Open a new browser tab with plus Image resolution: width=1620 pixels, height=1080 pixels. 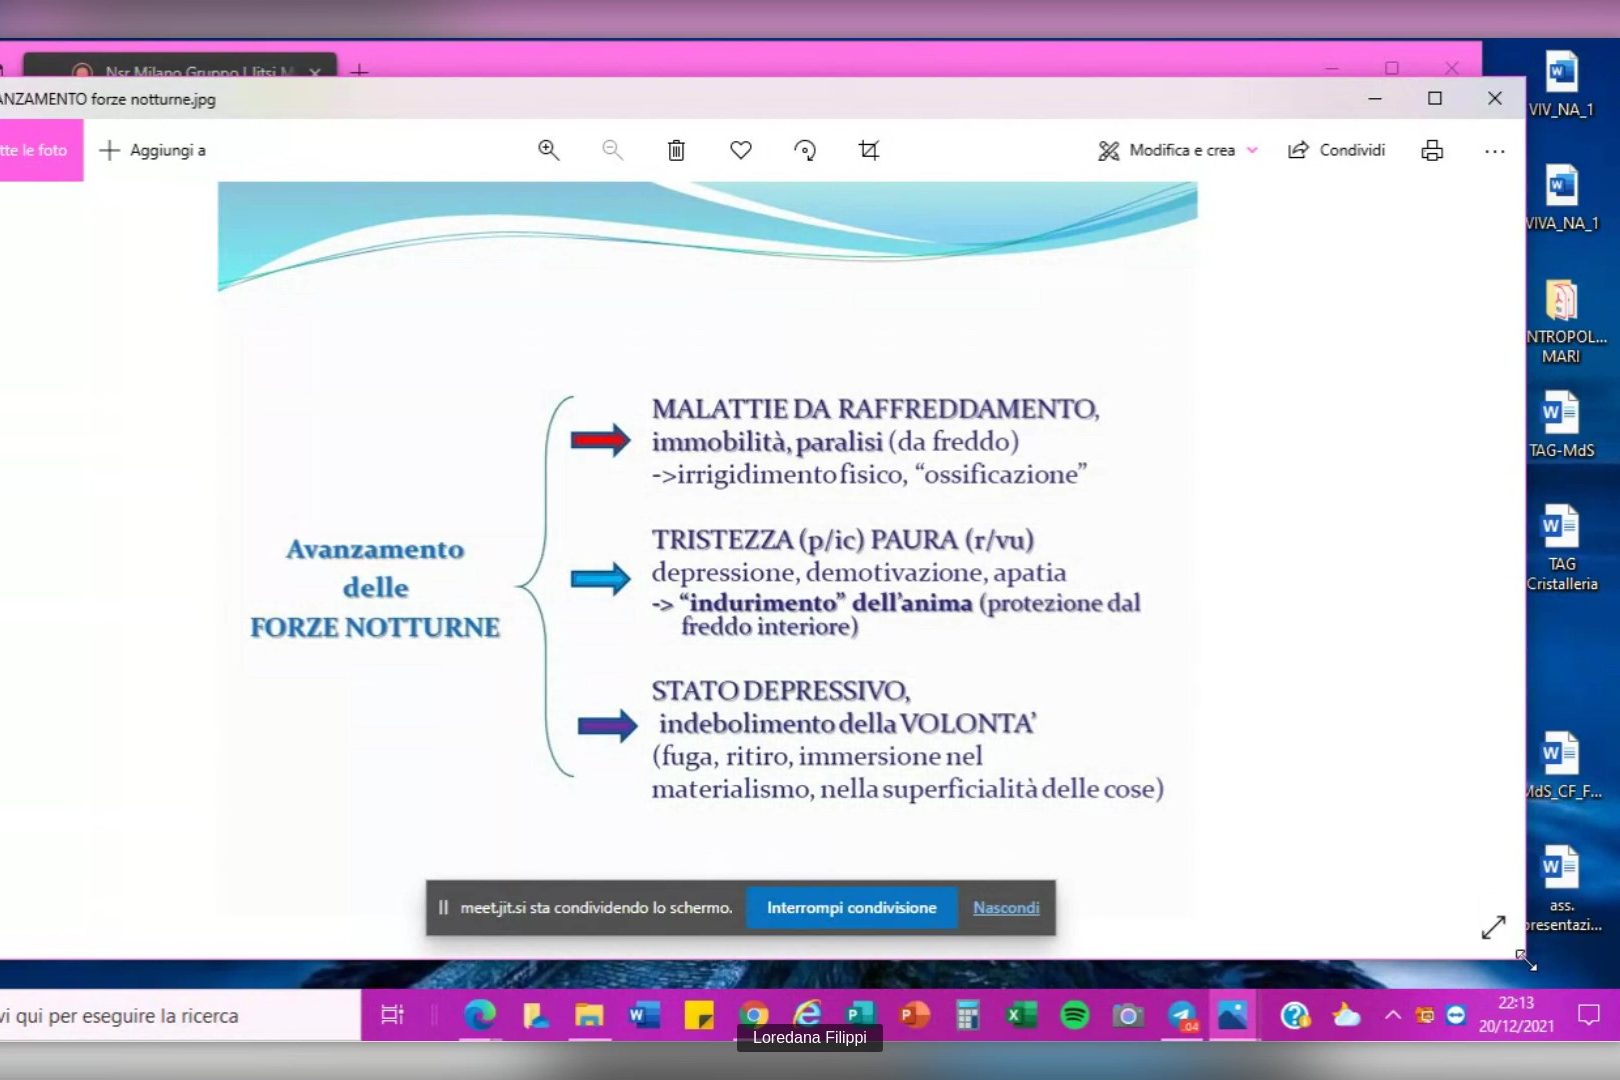pyautogui.click(x=359, y=70)
